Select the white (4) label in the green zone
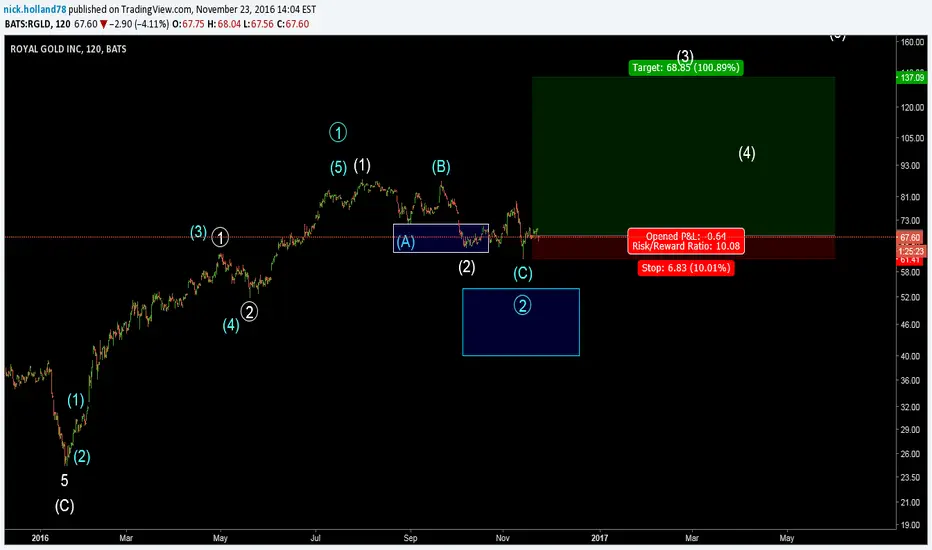Screen dimensions: 932x550 point(747,153)
